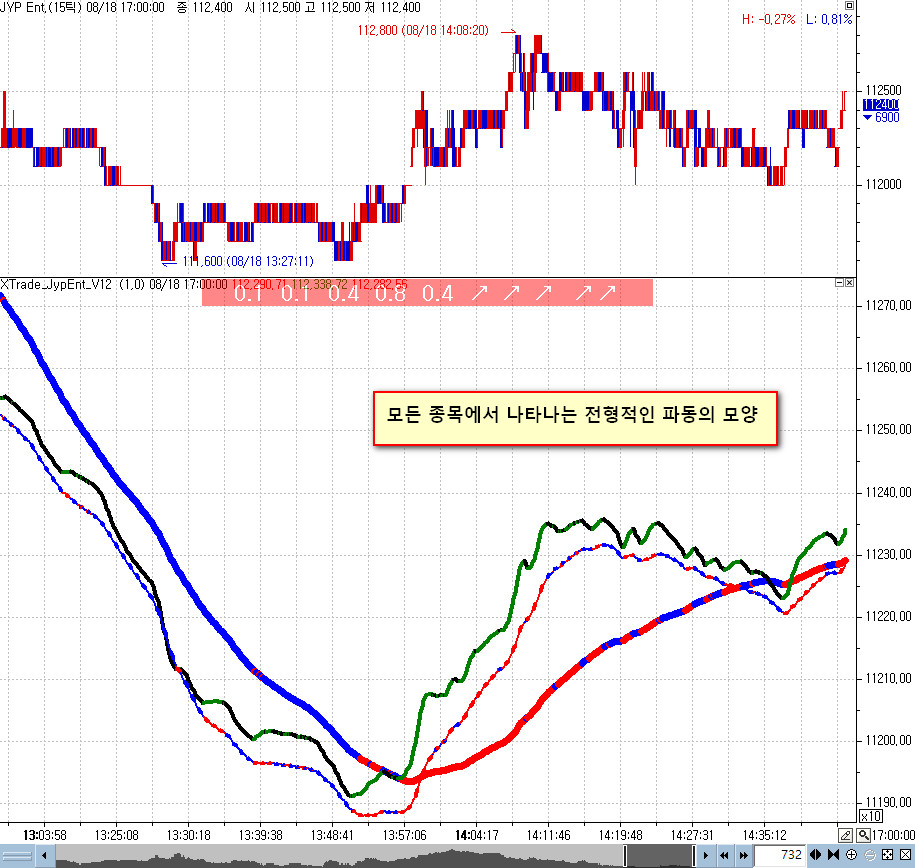Viewport: 915px width, 868px height.
Task: Click the right handle of the scrollbar range
Action: pyautogui.click(x=694, y=856)
